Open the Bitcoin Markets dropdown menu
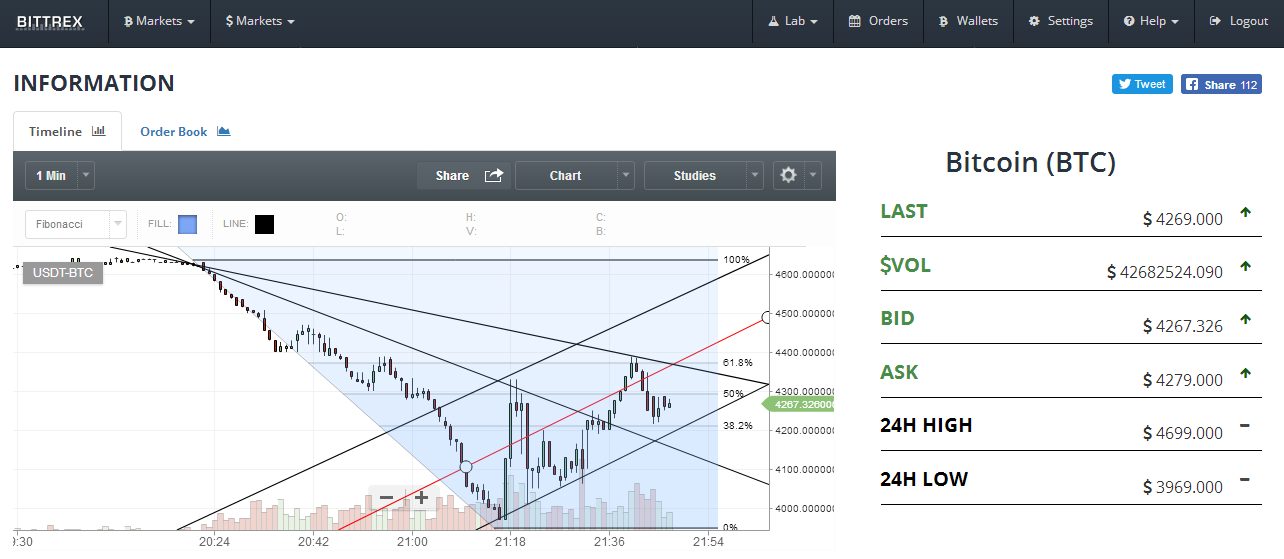1284x559 pixels. (x=159, y=21)
